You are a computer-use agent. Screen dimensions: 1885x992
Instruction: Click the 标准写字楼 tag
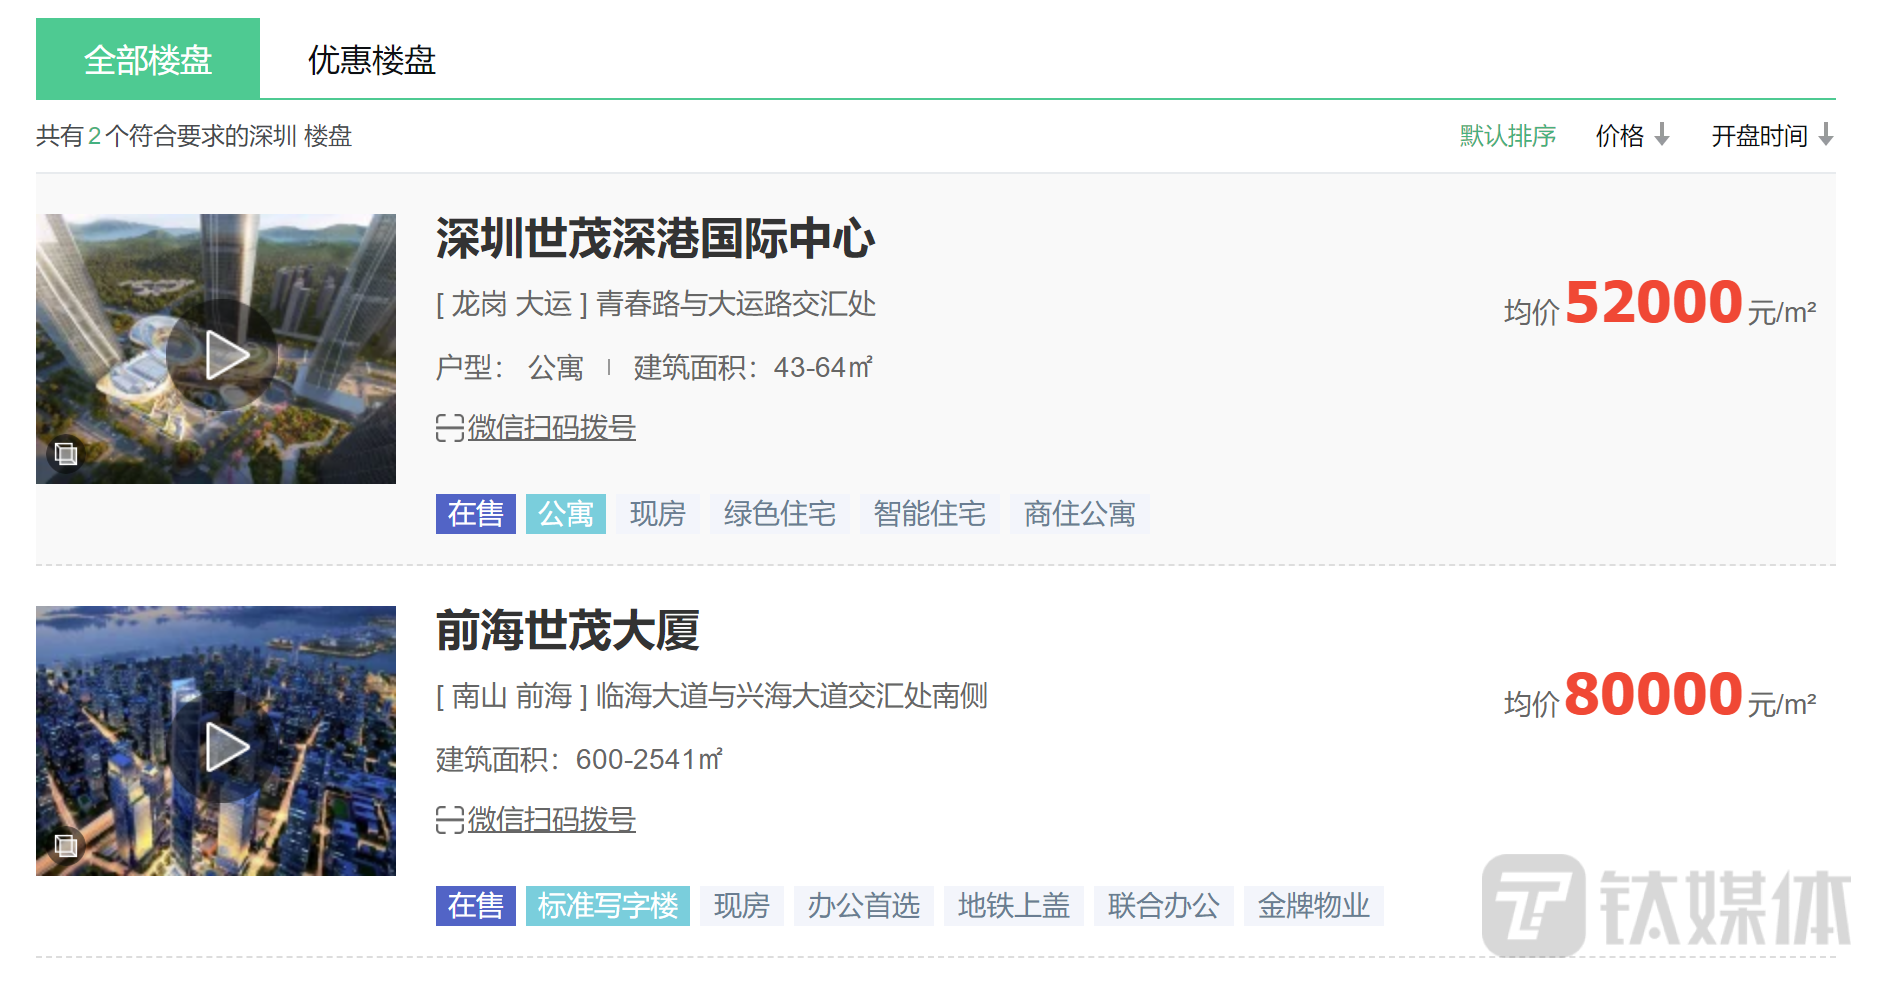coord(608,906)
